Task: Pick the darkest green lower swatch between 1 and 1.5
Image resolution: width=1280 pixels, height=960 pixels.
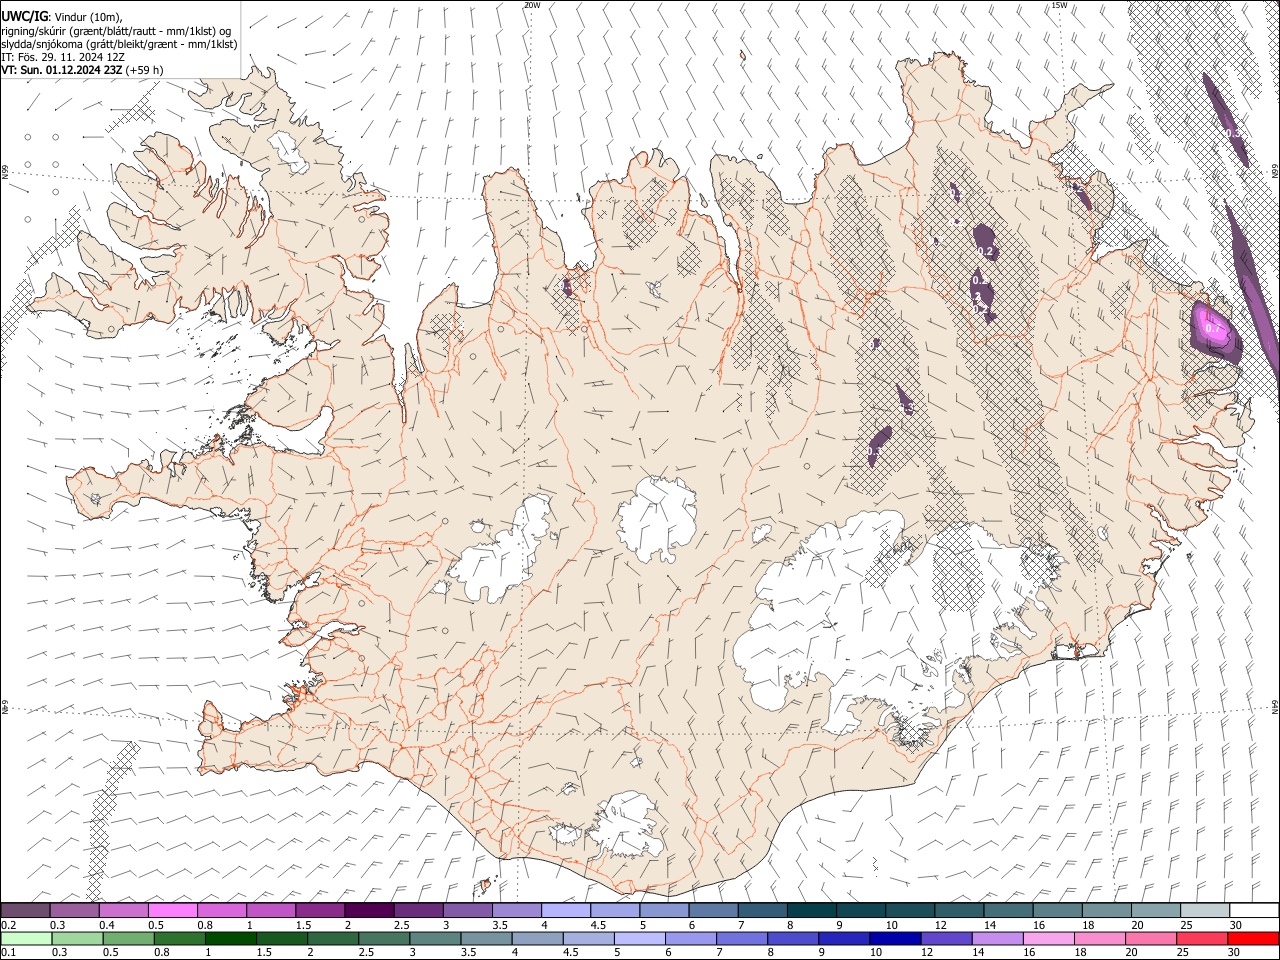Action: point(230,938)
